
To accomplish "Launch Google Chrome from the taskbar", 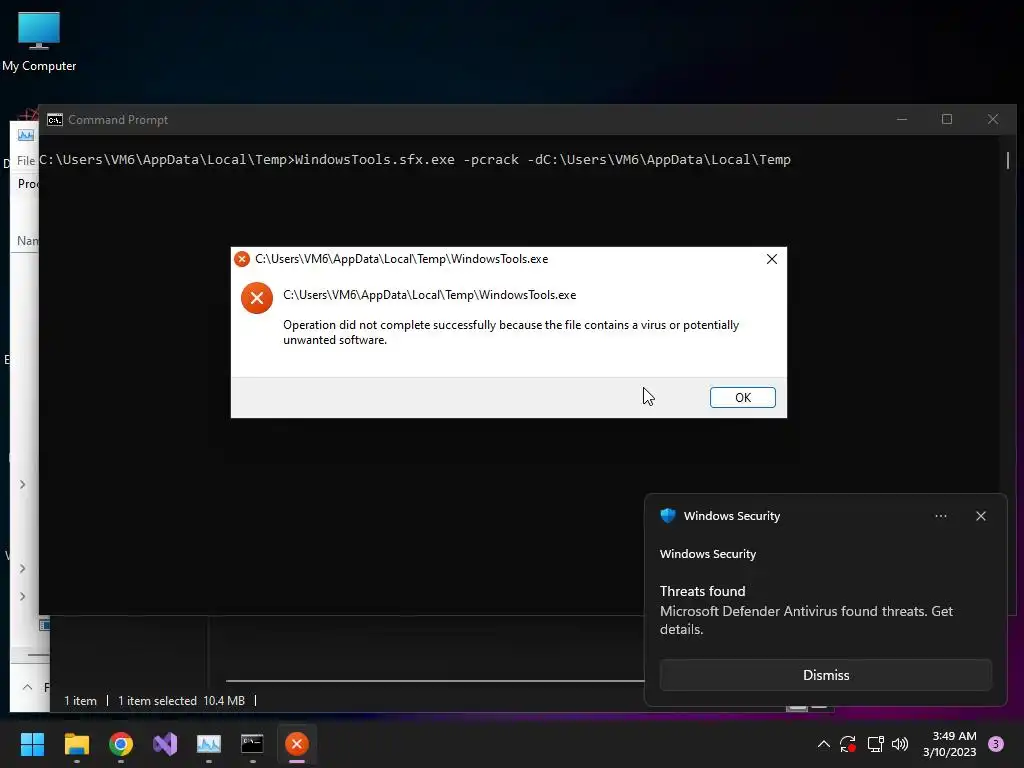I will pos(121,744).
